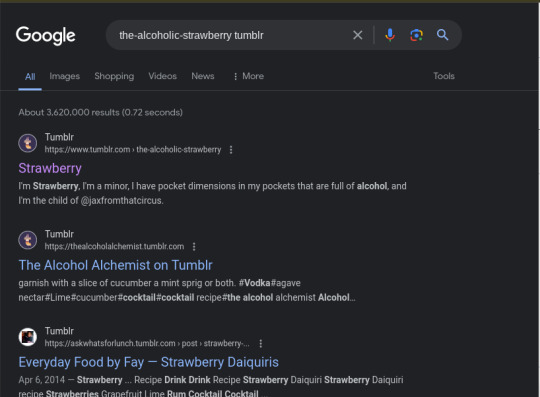Select the All results tab
Screen dimensions: 540x397
pyautogui.click(x=30, y=76)
